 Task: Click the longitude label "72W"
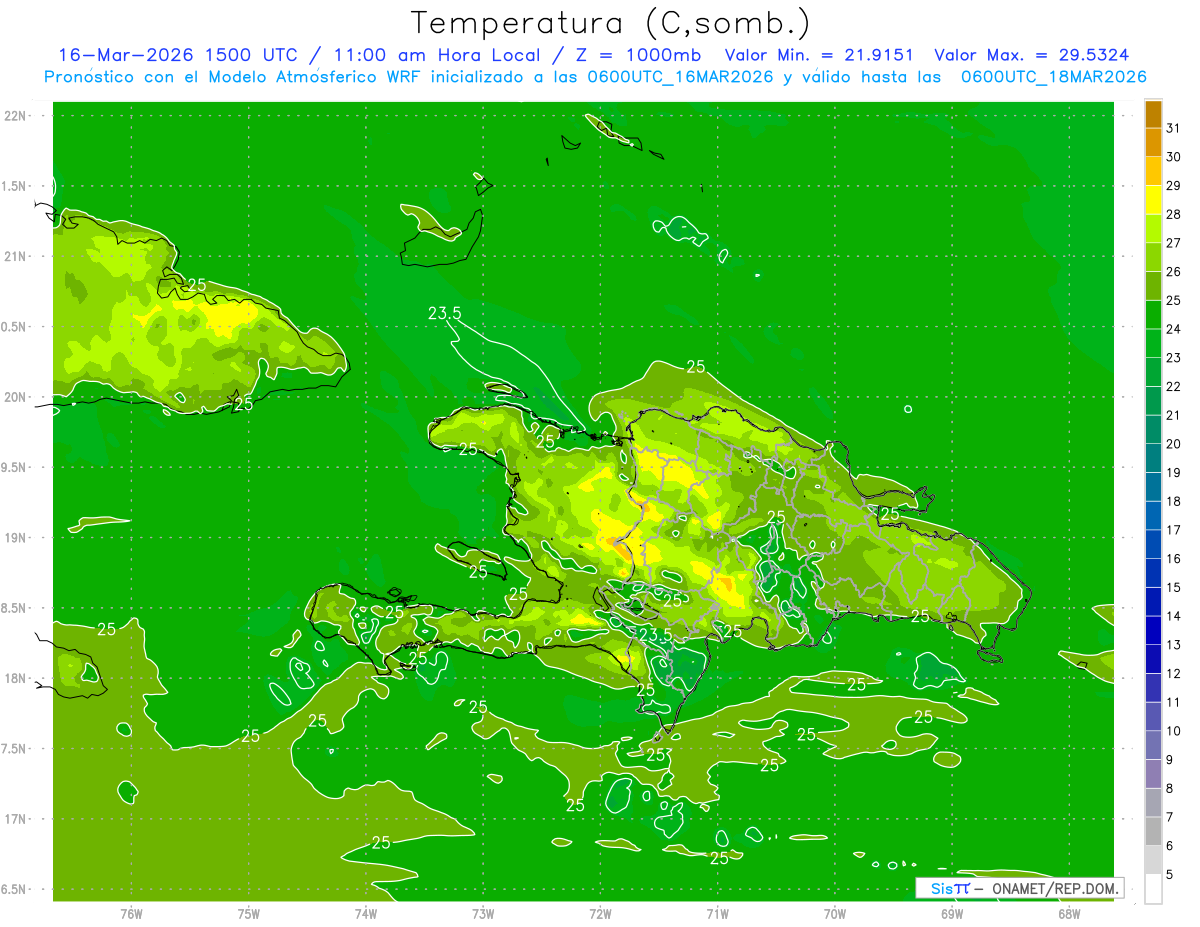[600, 914]
